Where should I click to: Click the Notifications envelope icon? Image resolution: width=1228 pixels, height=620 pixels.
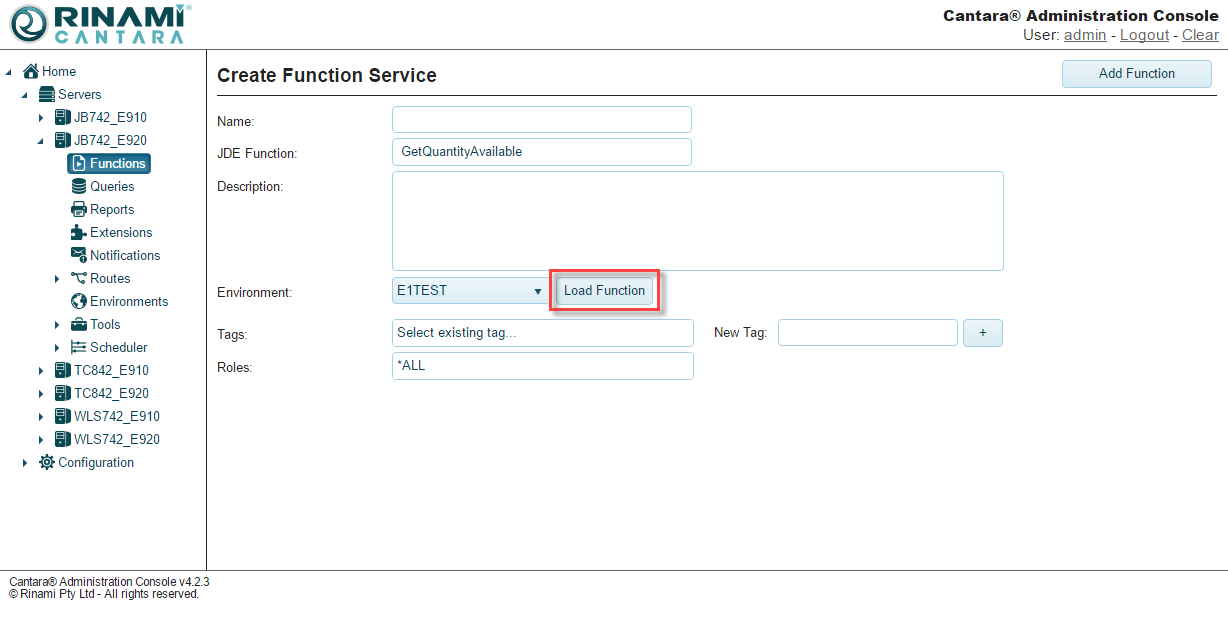tap(79, 255)
